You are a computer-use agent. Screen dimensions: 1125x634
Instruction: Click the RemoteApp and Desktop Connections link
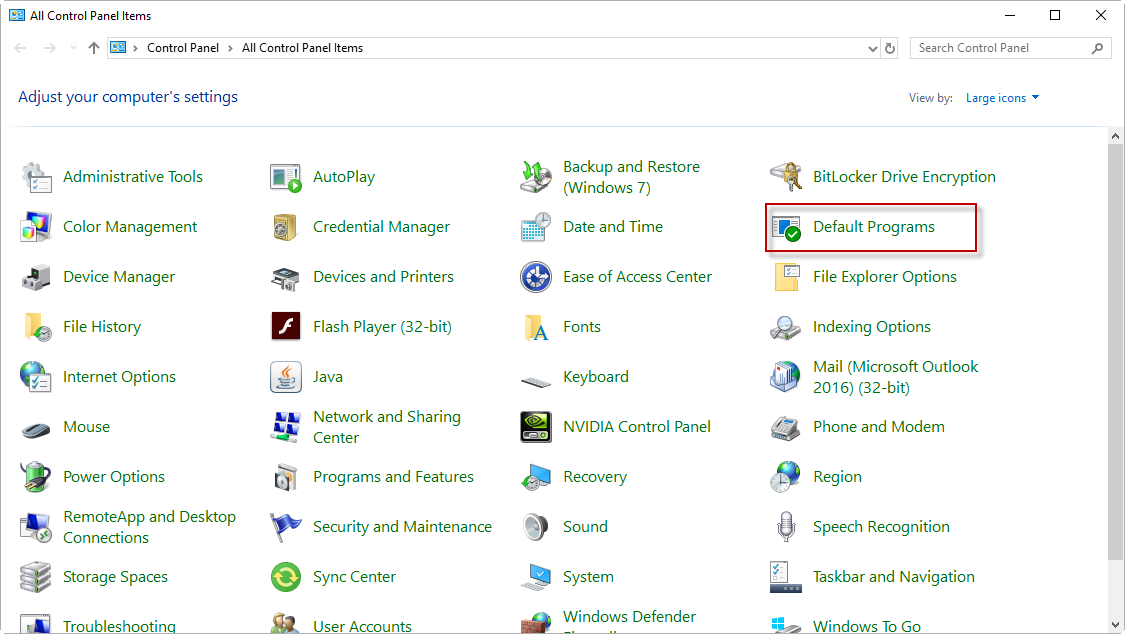149,527
